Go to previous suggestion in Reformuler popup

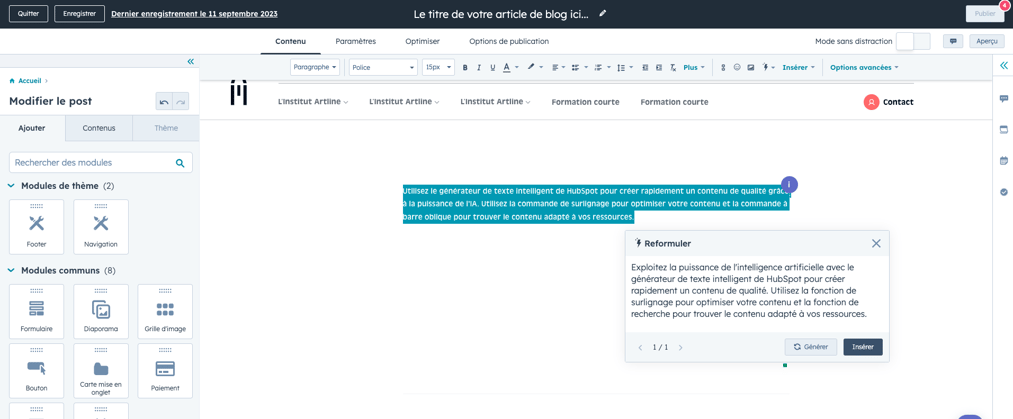pyautogui.click(x=640, y=347)
